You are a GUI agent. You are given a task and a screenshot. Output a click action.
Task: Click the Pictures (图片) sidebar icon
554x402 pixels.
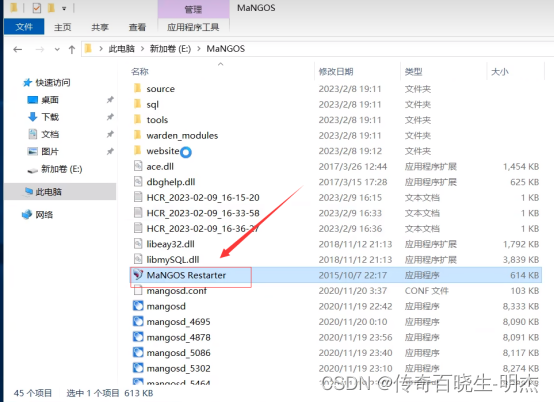(x=33, y=151)
